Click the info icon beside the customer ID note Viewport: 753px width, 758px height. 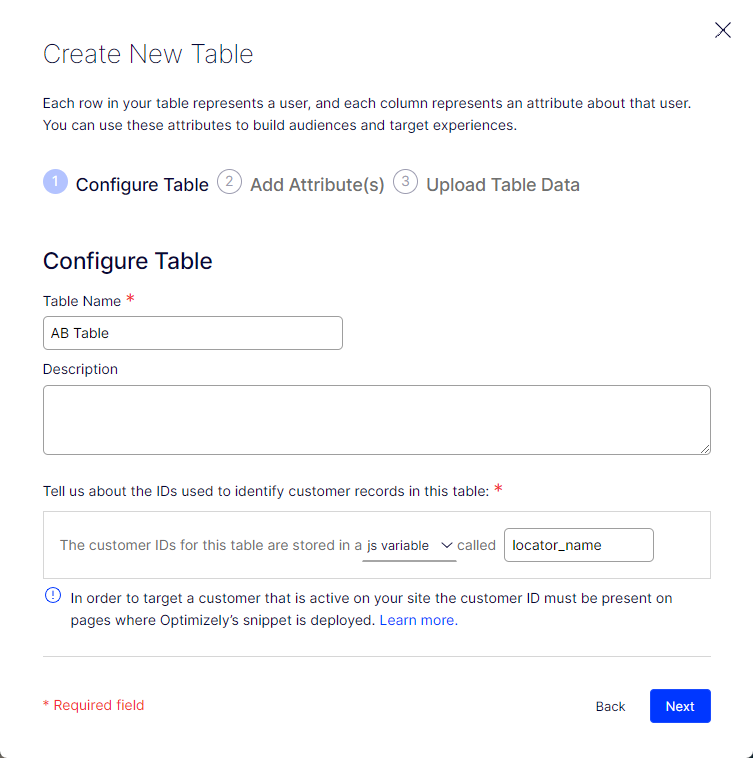point(53,596)
